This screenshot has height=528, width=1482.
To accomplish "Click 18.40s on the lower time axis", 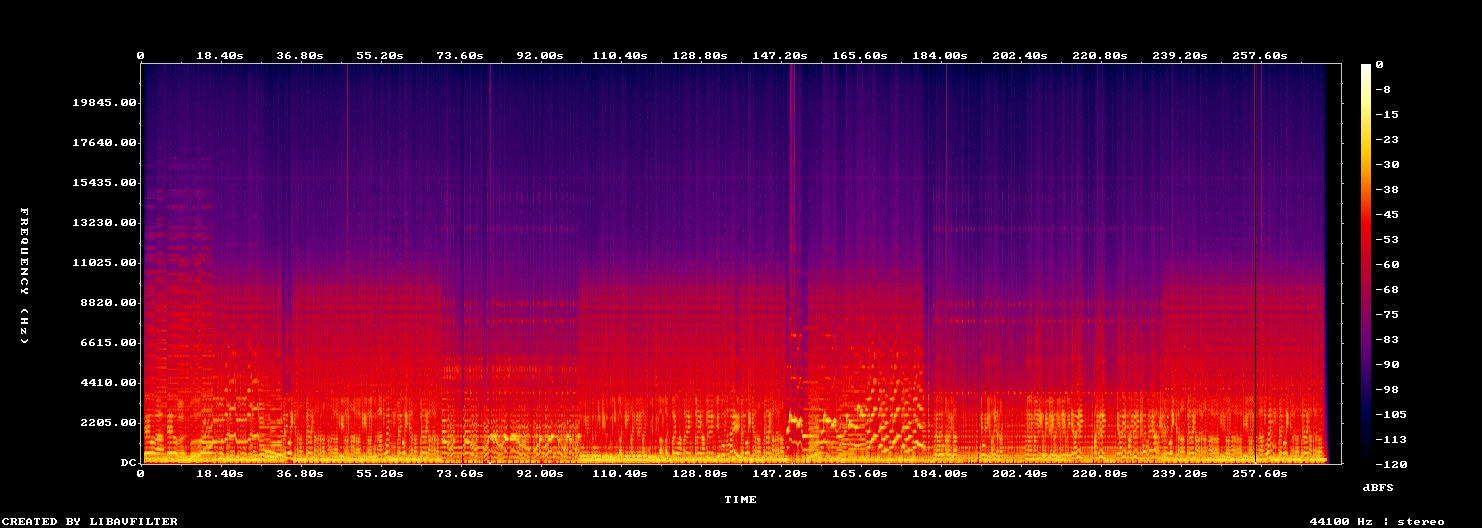I will tap(220, 473).
